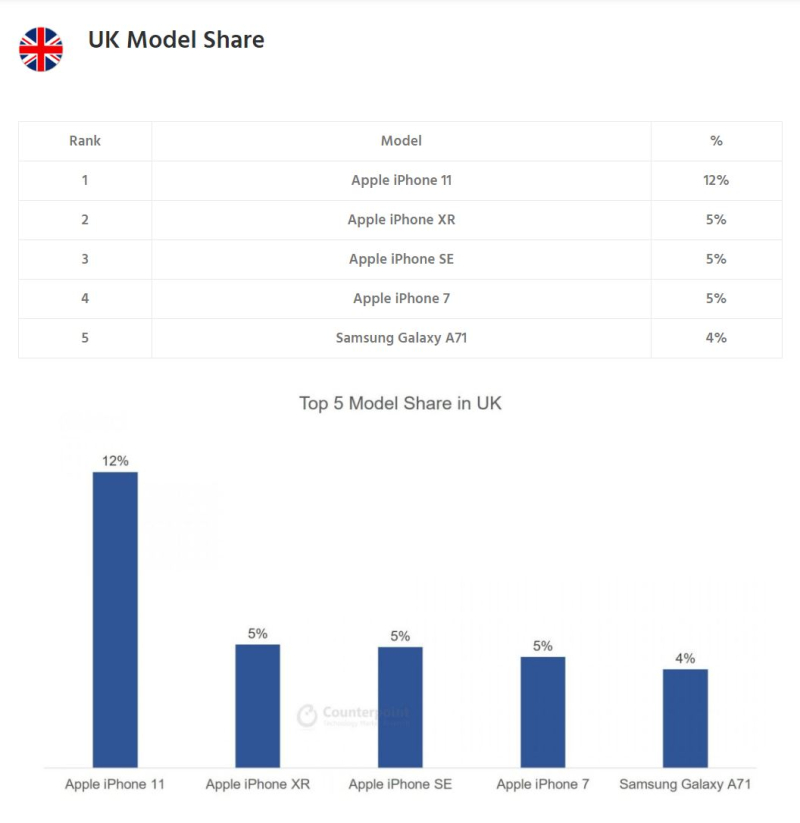Click the 4% cell in the table
The width and height of the screenshot is (800, 823).
[716, 337]
